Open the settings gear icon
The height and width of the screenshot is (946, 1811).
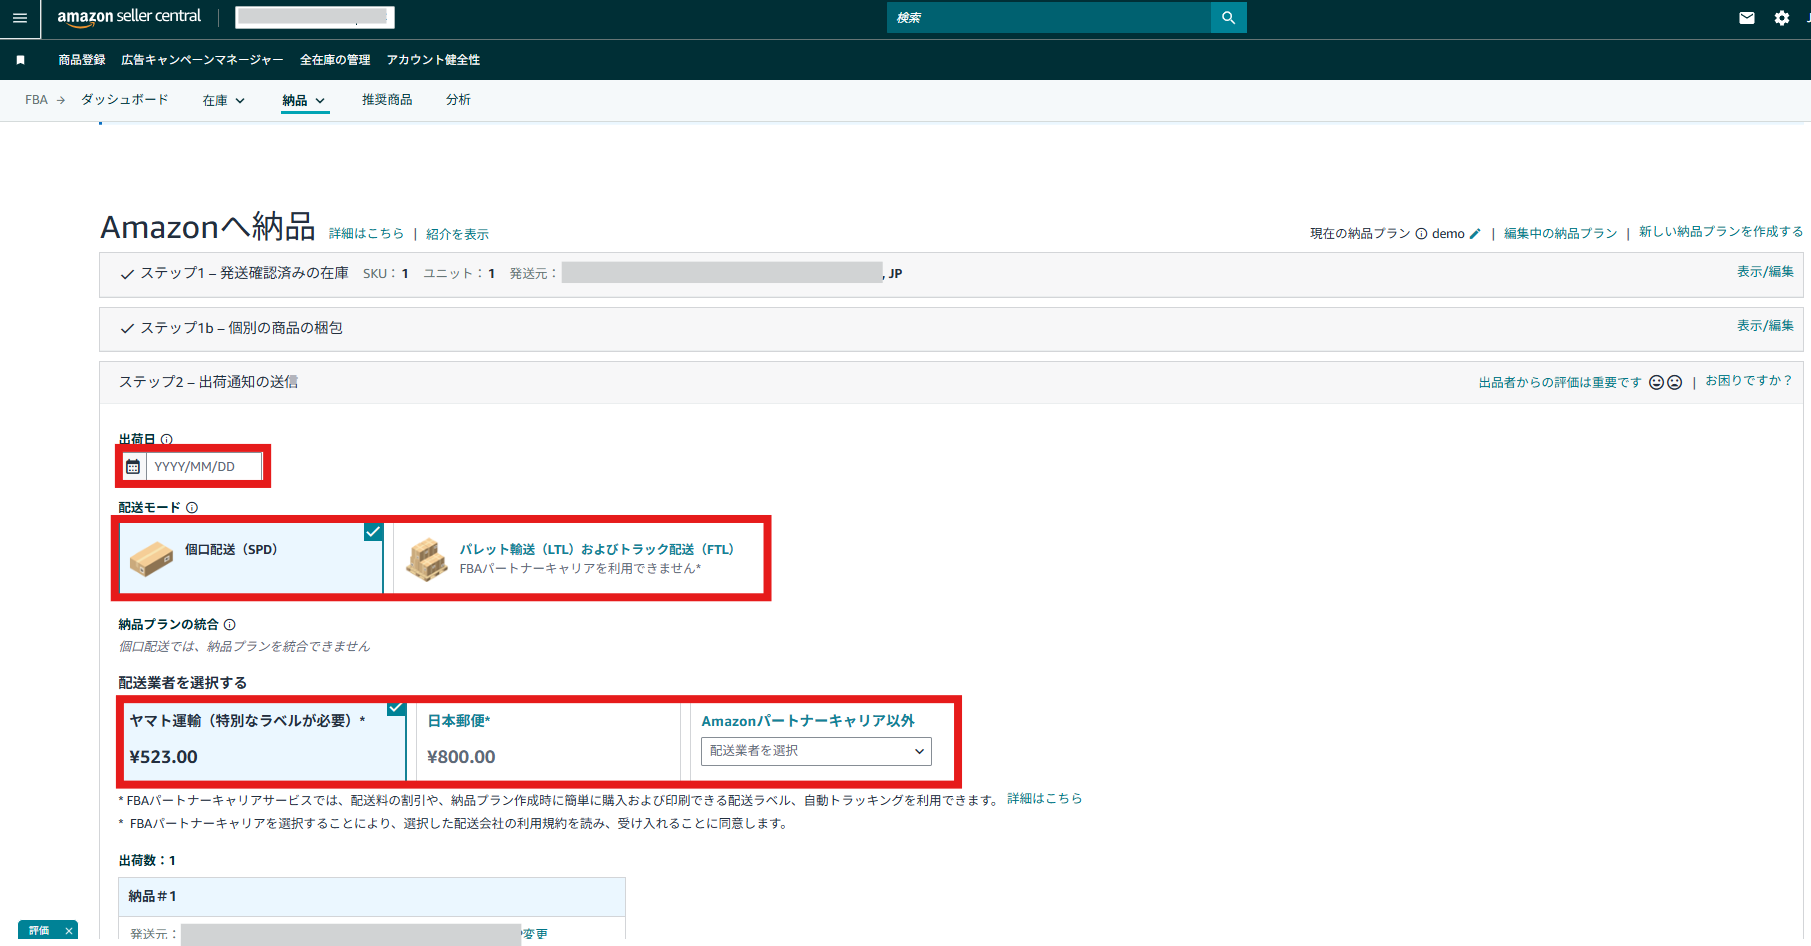(x=1781, y=18)
